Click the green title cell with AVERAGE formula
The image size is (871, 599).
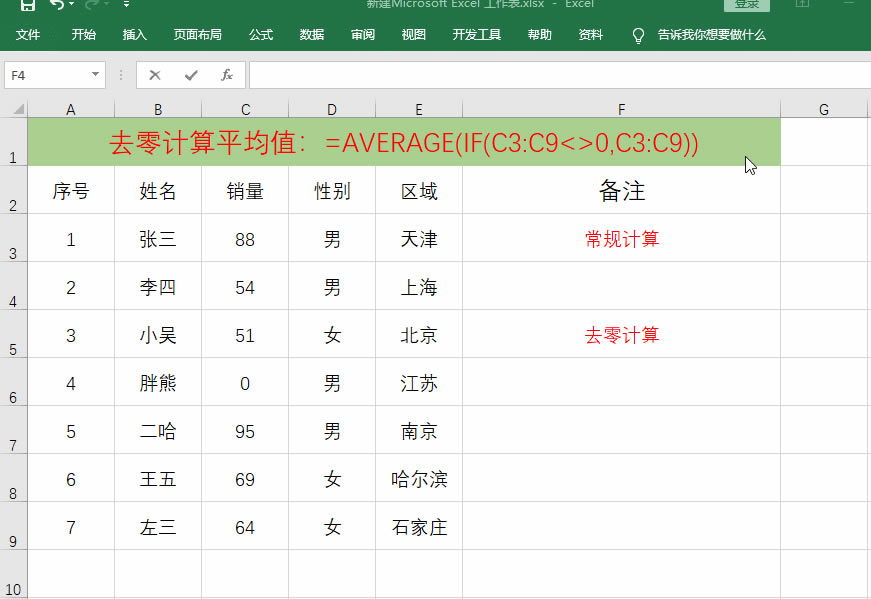(x=404, y=142)
